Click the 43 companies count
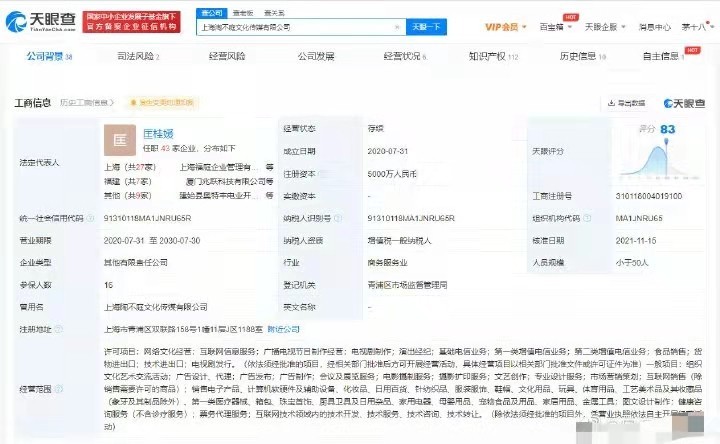Viewport: 720px width, 444px height. coord(165,148)
